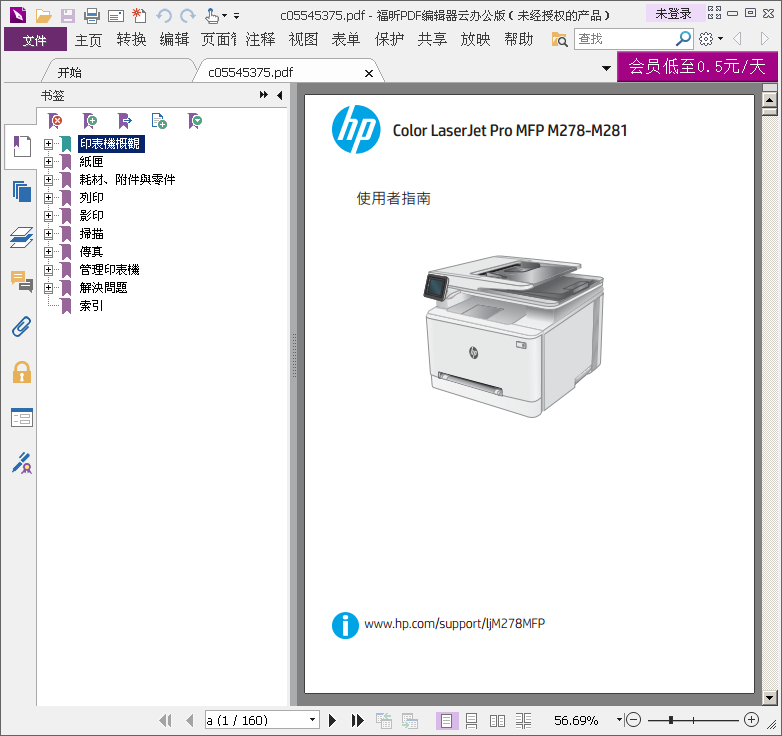Screen dimensions: 782x736
Task: Open the Attachments paperclip icon
Action: [21, 327]
